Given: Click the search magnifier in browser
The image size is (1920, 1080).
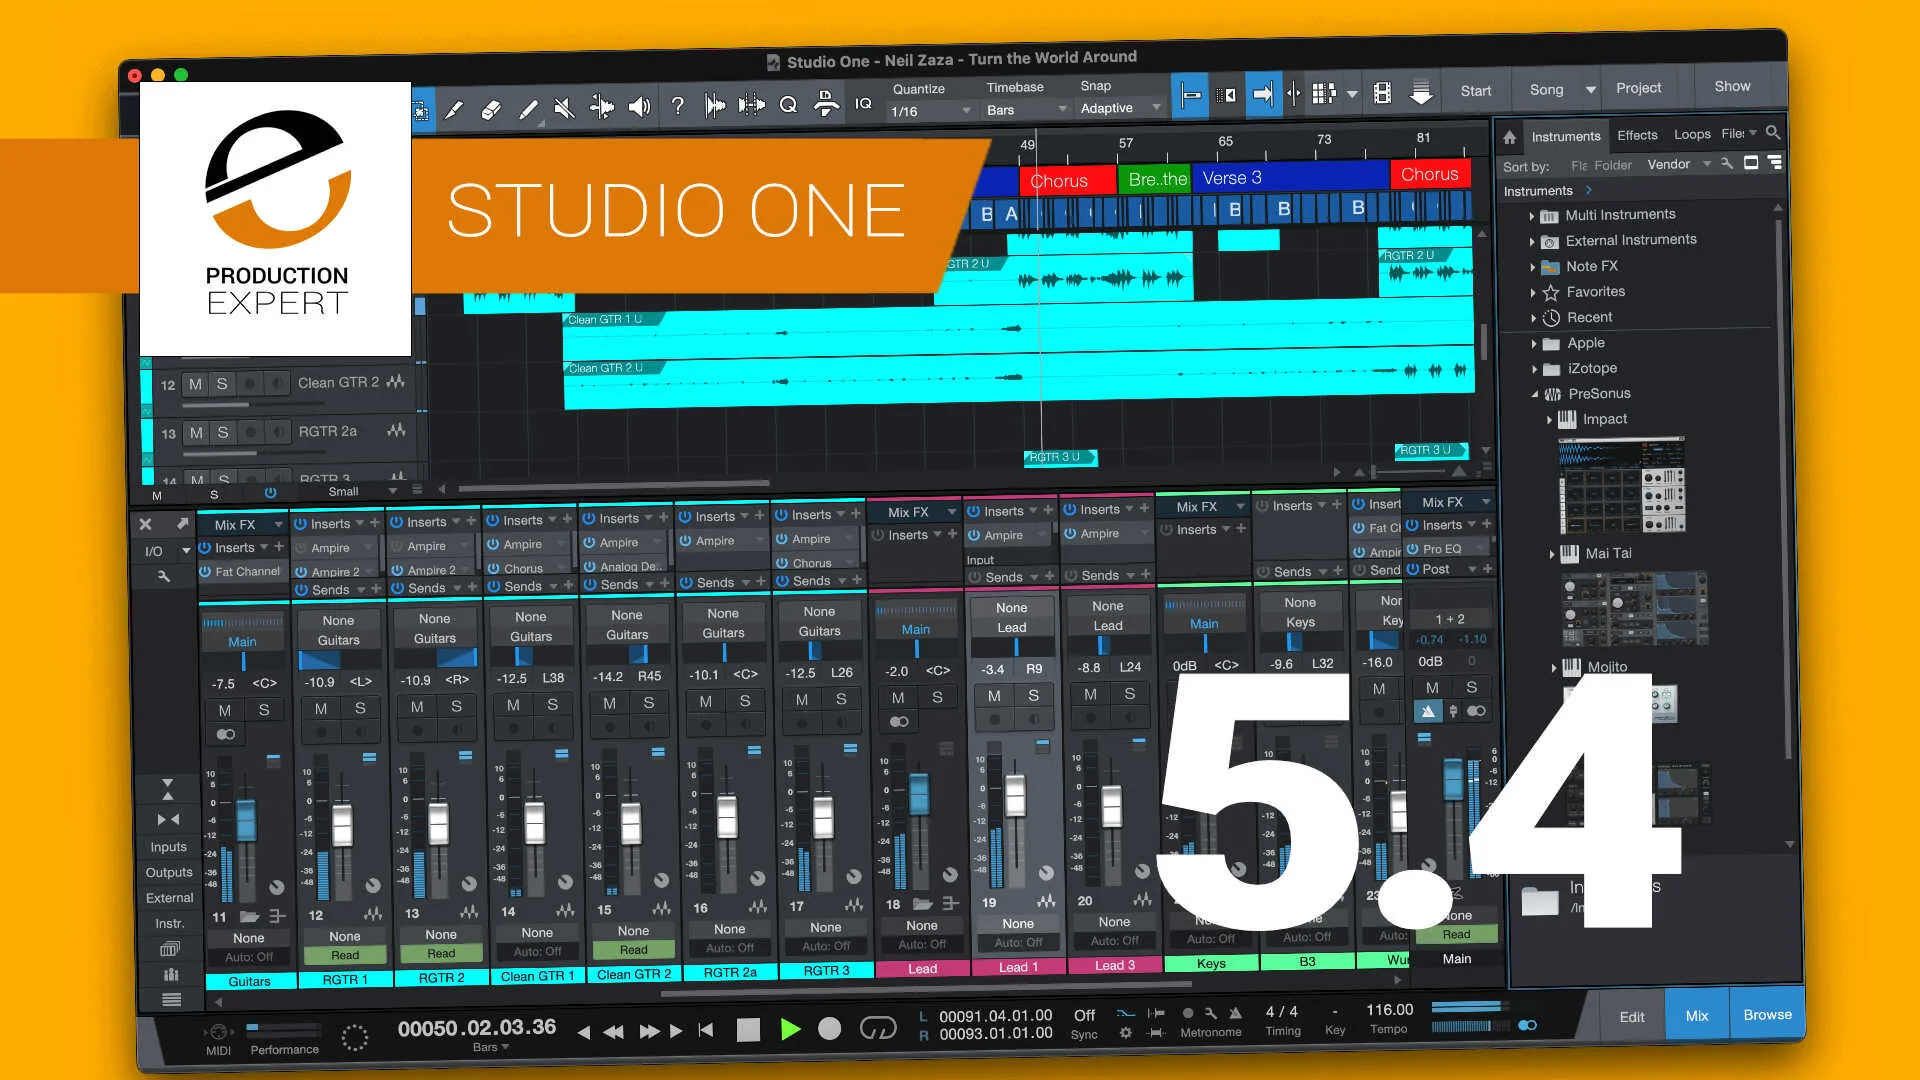Looking at the screenshot, I should pos(1773,132).
